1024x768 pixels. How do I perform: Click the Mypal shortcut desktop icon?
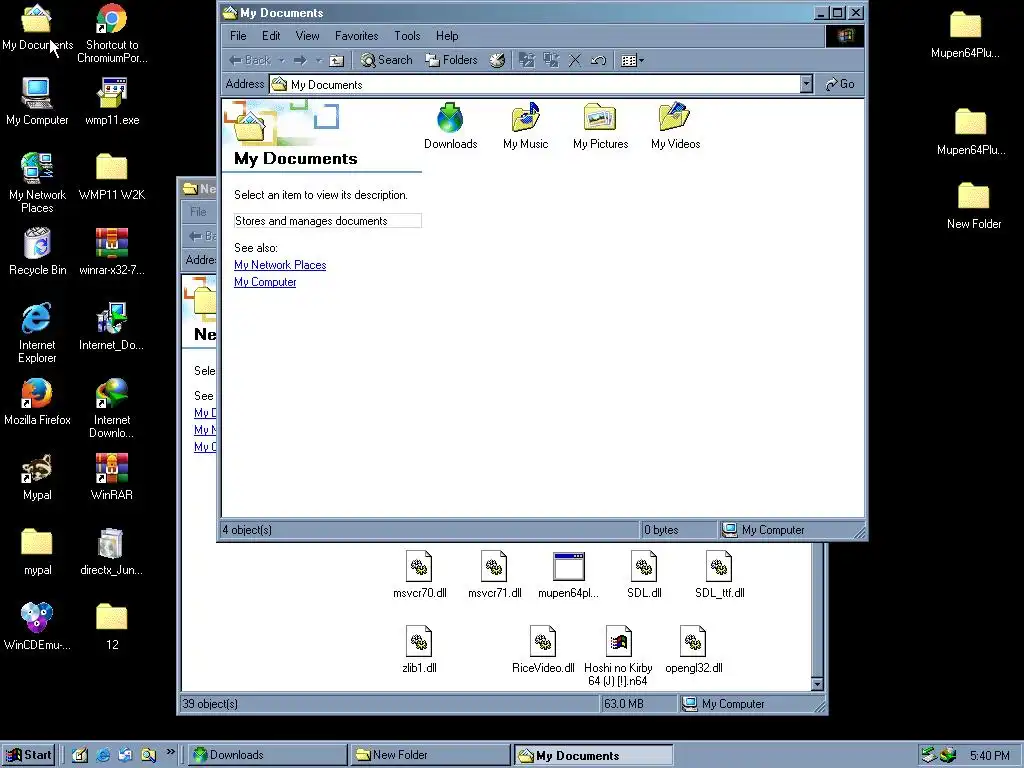click(37, 477)
